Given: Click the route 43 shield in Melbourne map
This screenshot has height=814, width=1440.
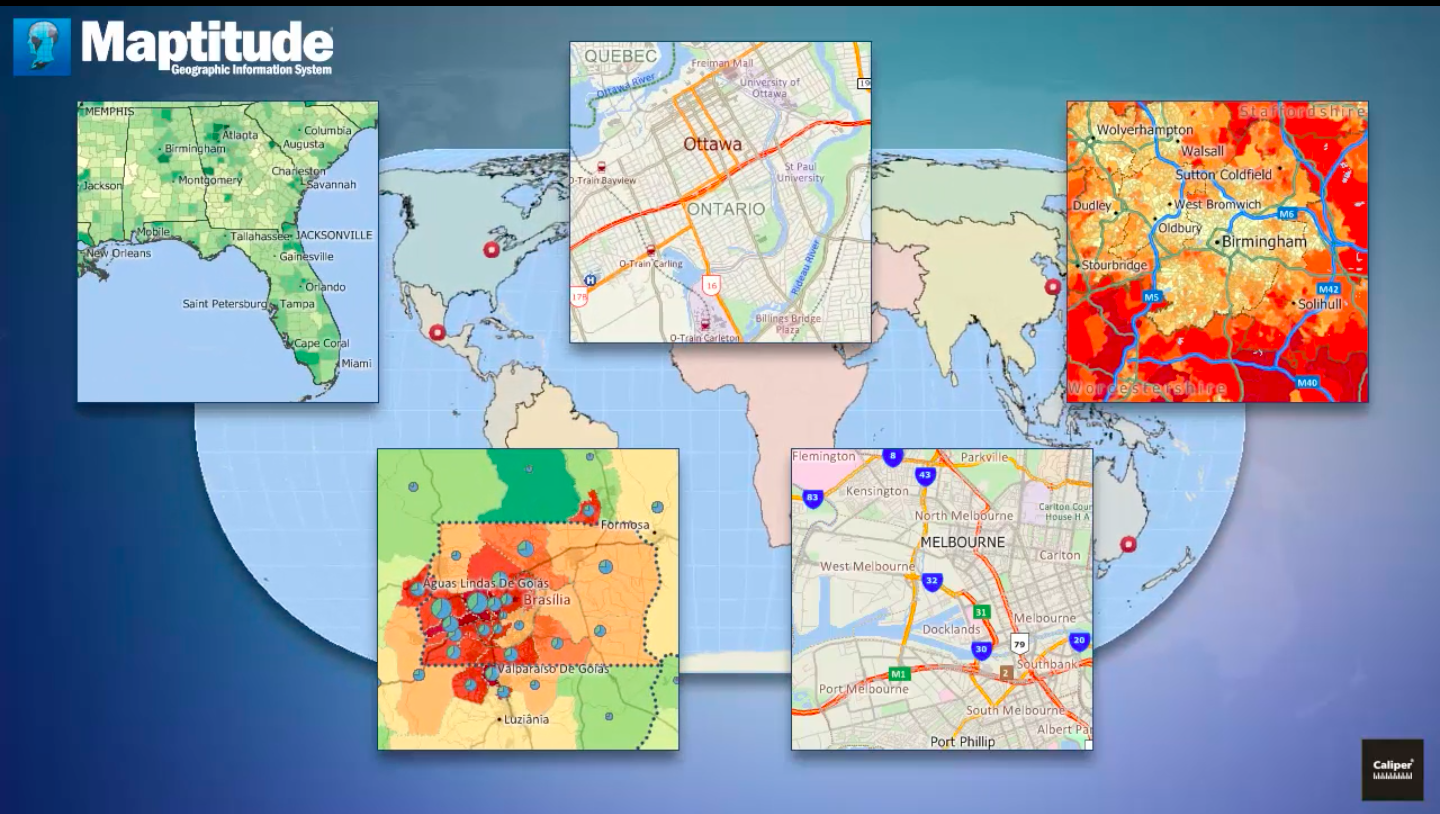Looking at the screenshot, I should click(925, 475).
